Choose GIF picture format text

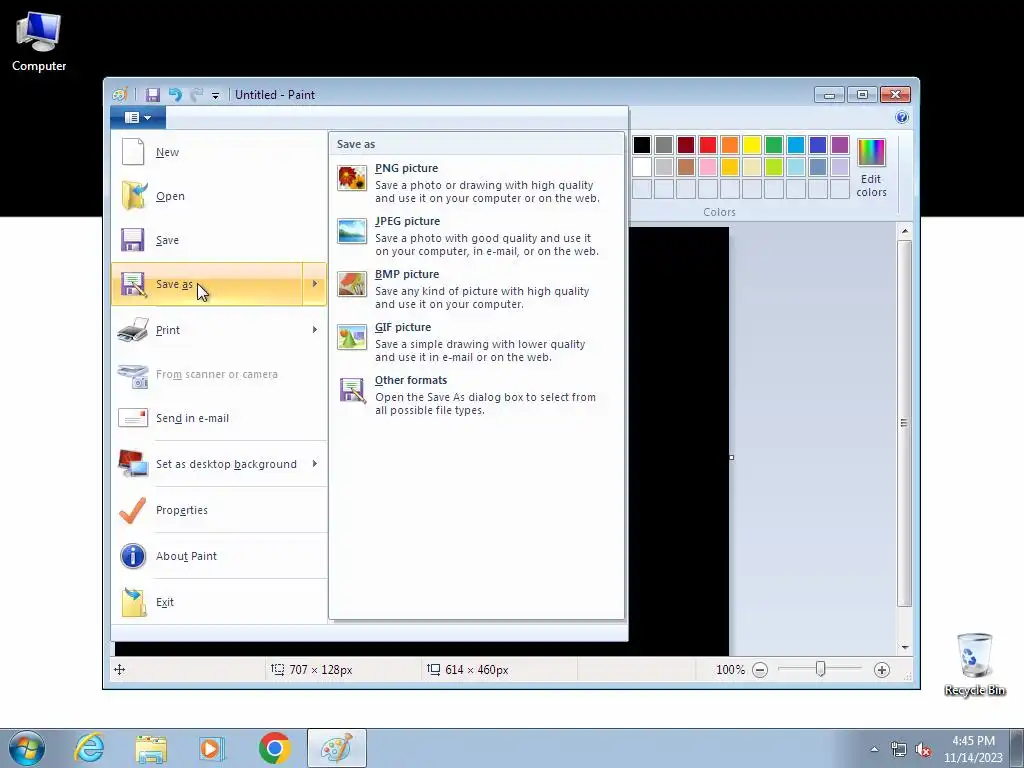tap(403, 327)
